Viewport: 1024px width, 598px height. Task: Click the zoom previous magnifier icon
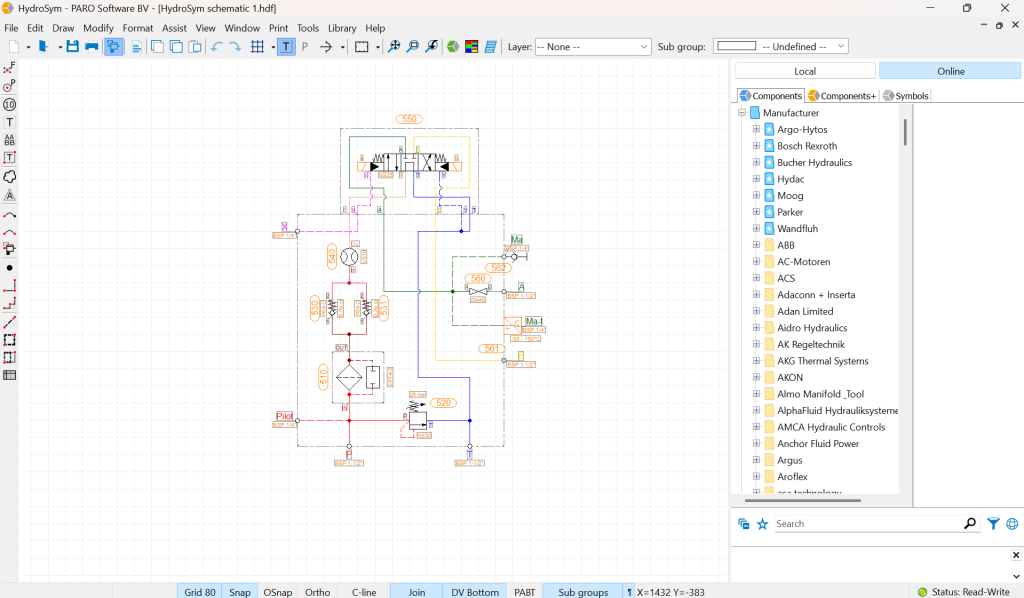[432, 46]
